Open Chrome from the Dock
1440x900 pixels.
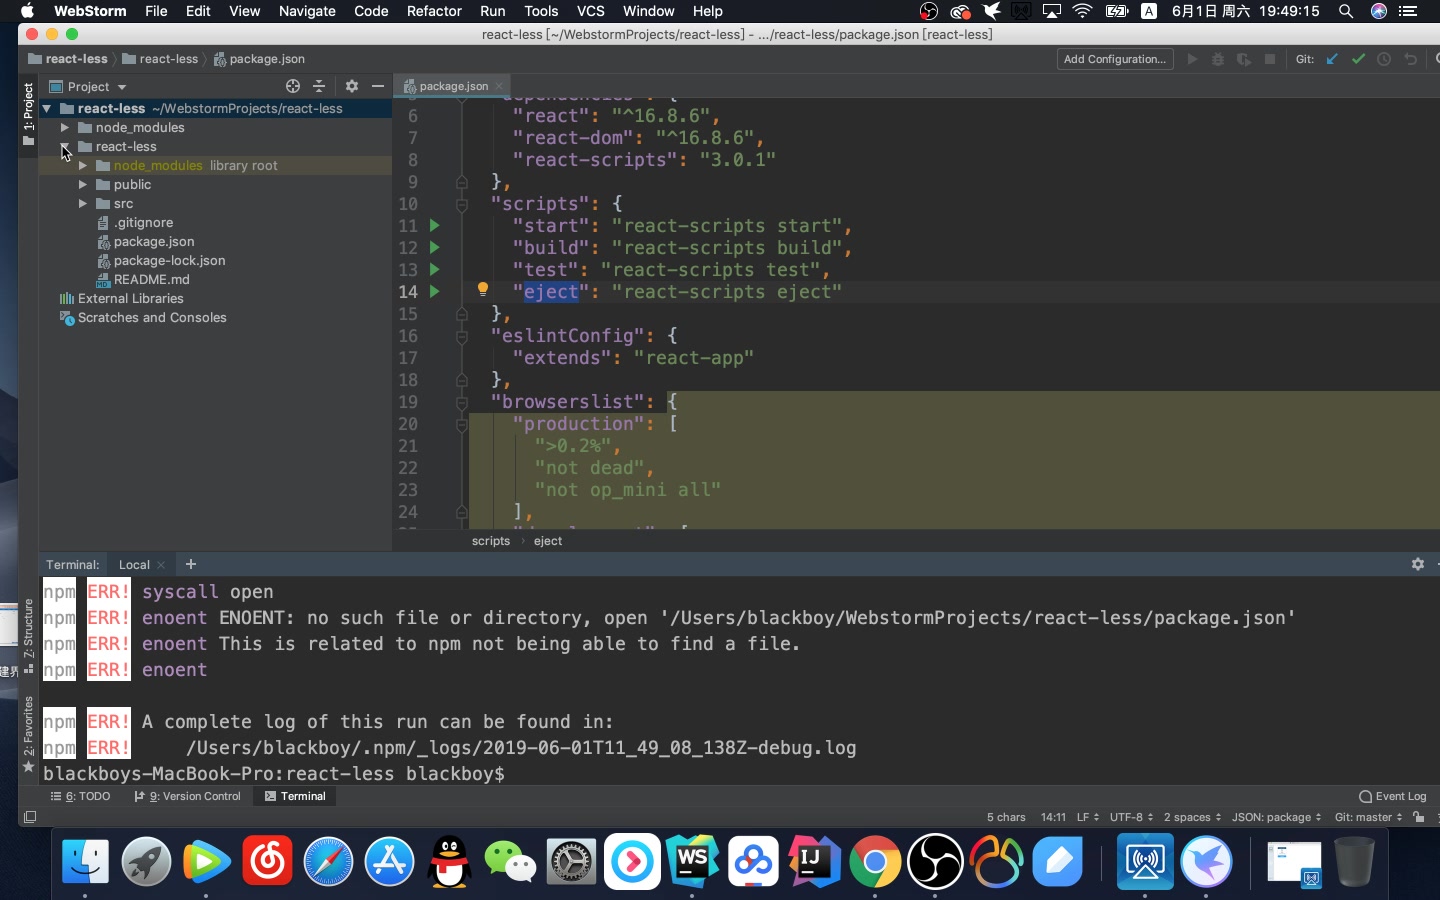(874, 861)
